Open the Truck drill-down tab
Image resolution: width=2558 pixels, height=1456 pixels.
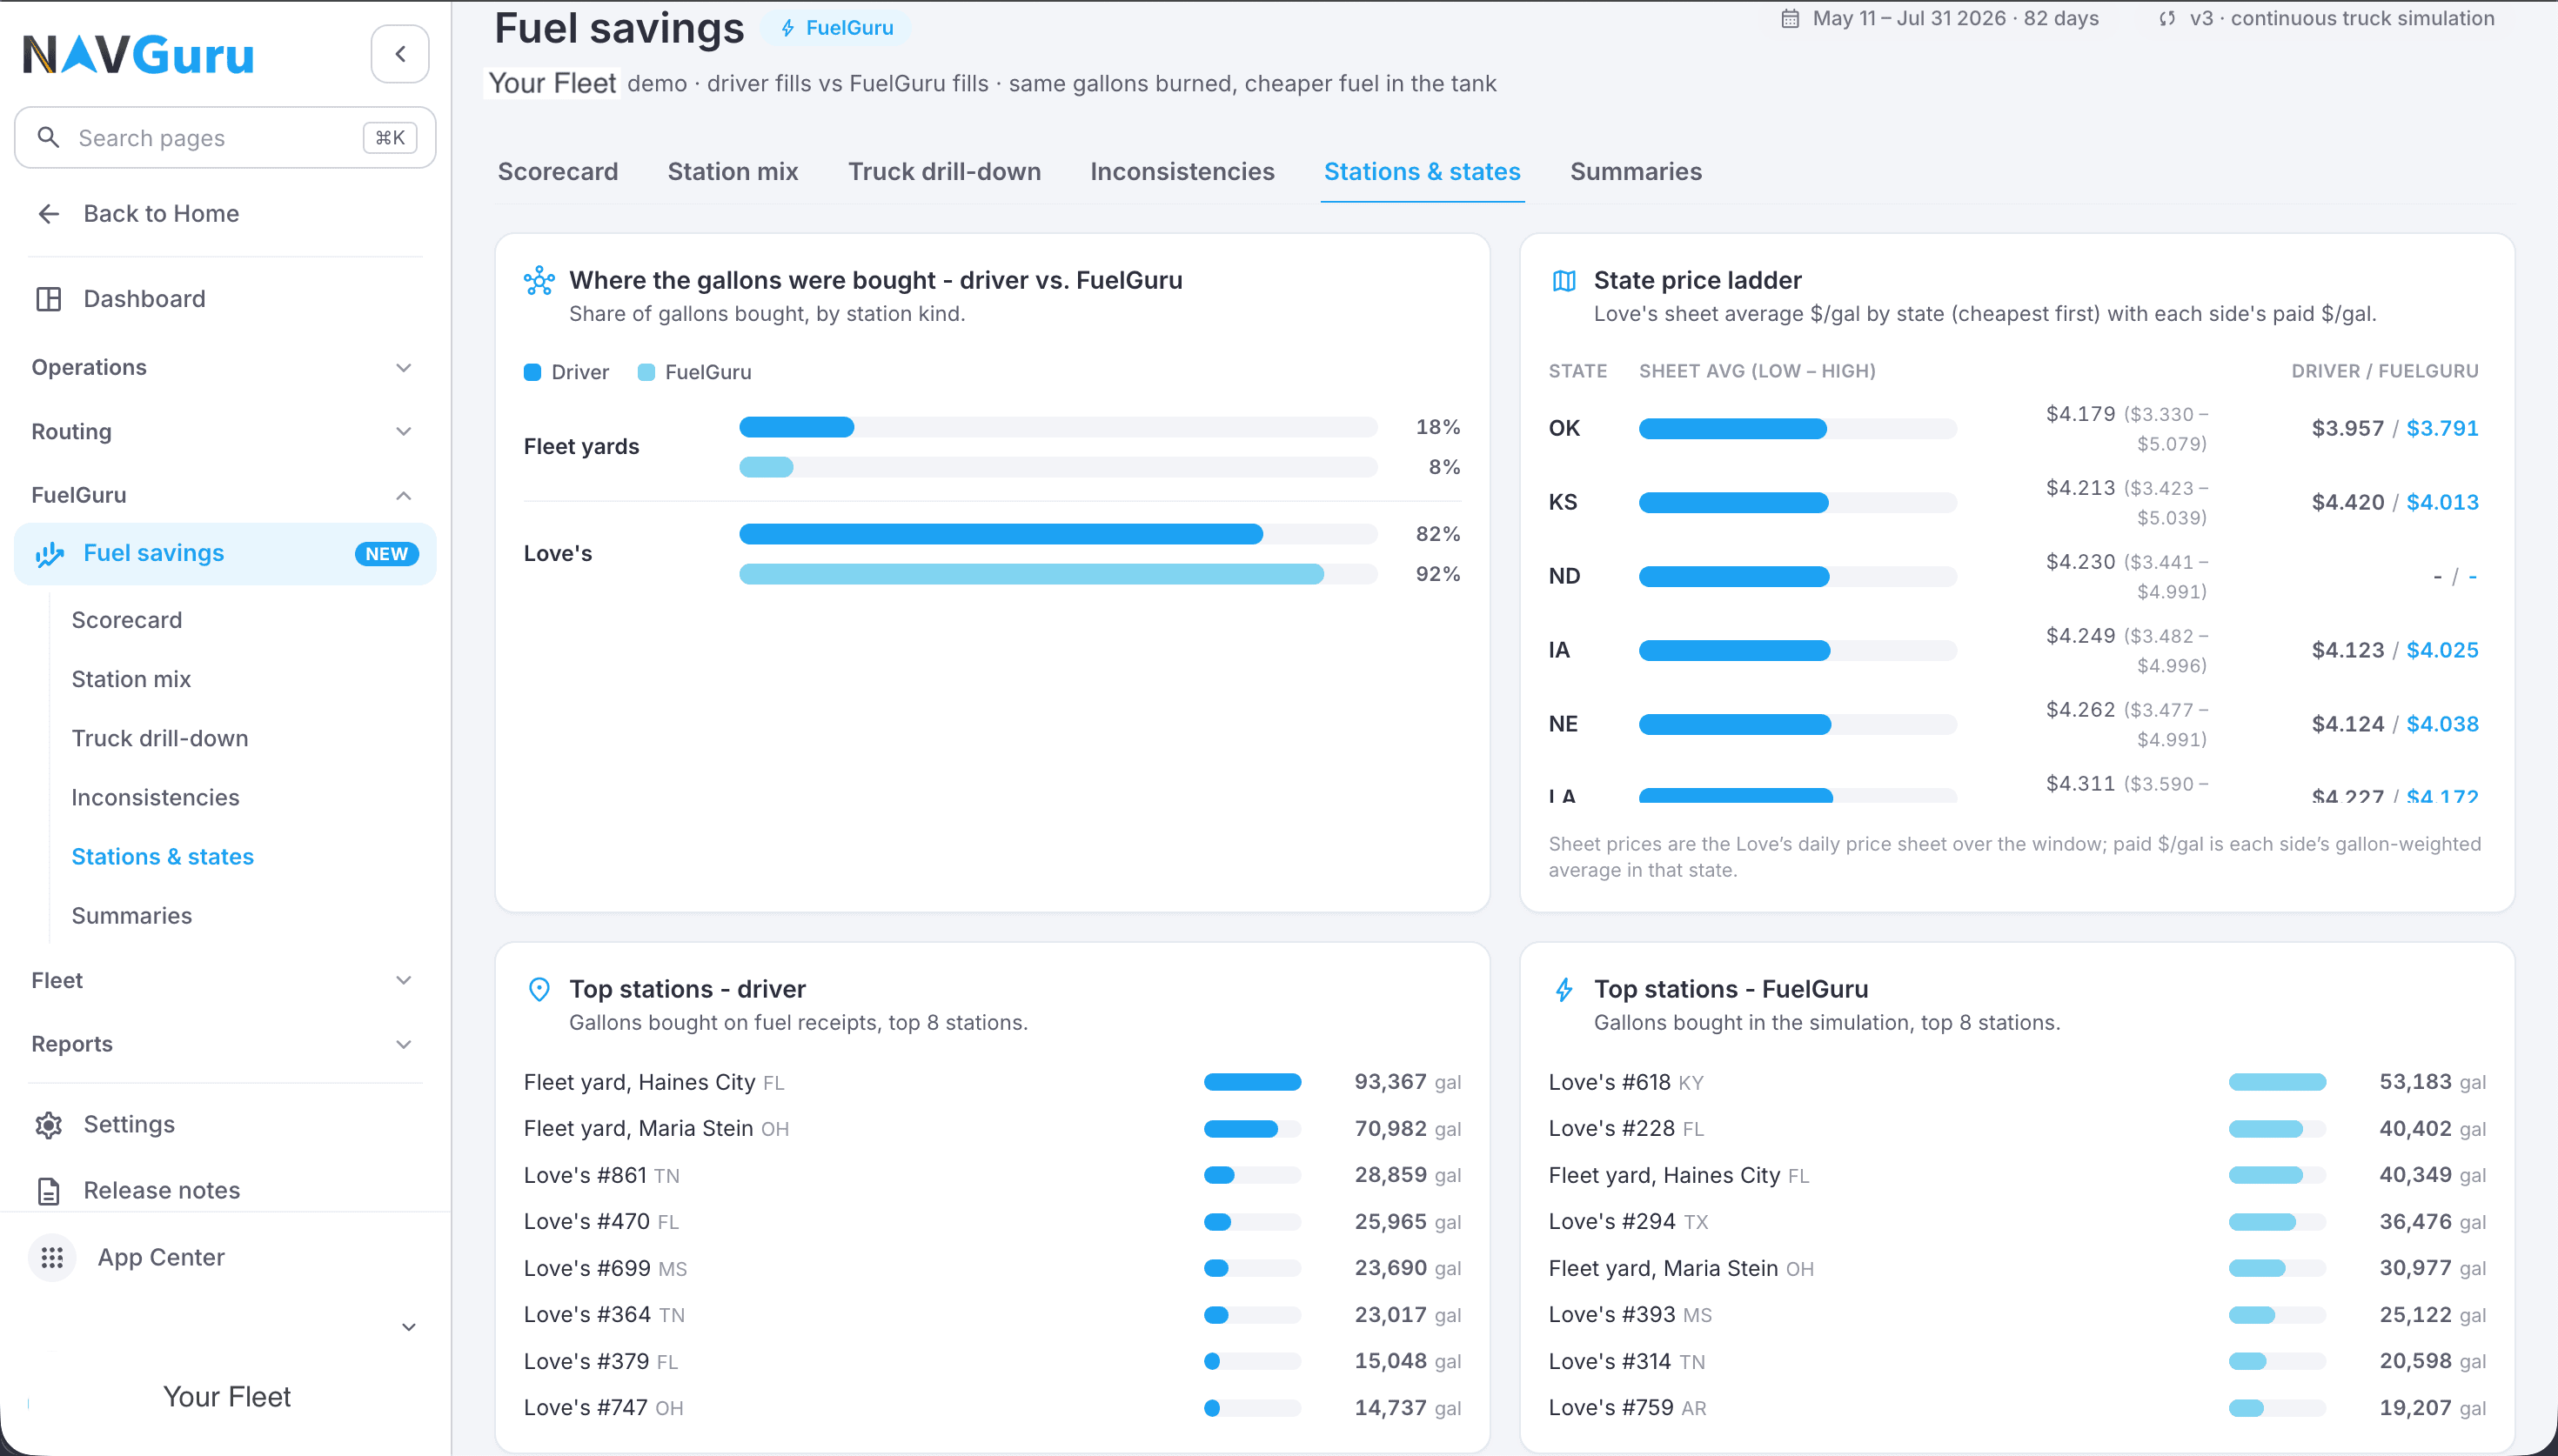coord(944,172)
